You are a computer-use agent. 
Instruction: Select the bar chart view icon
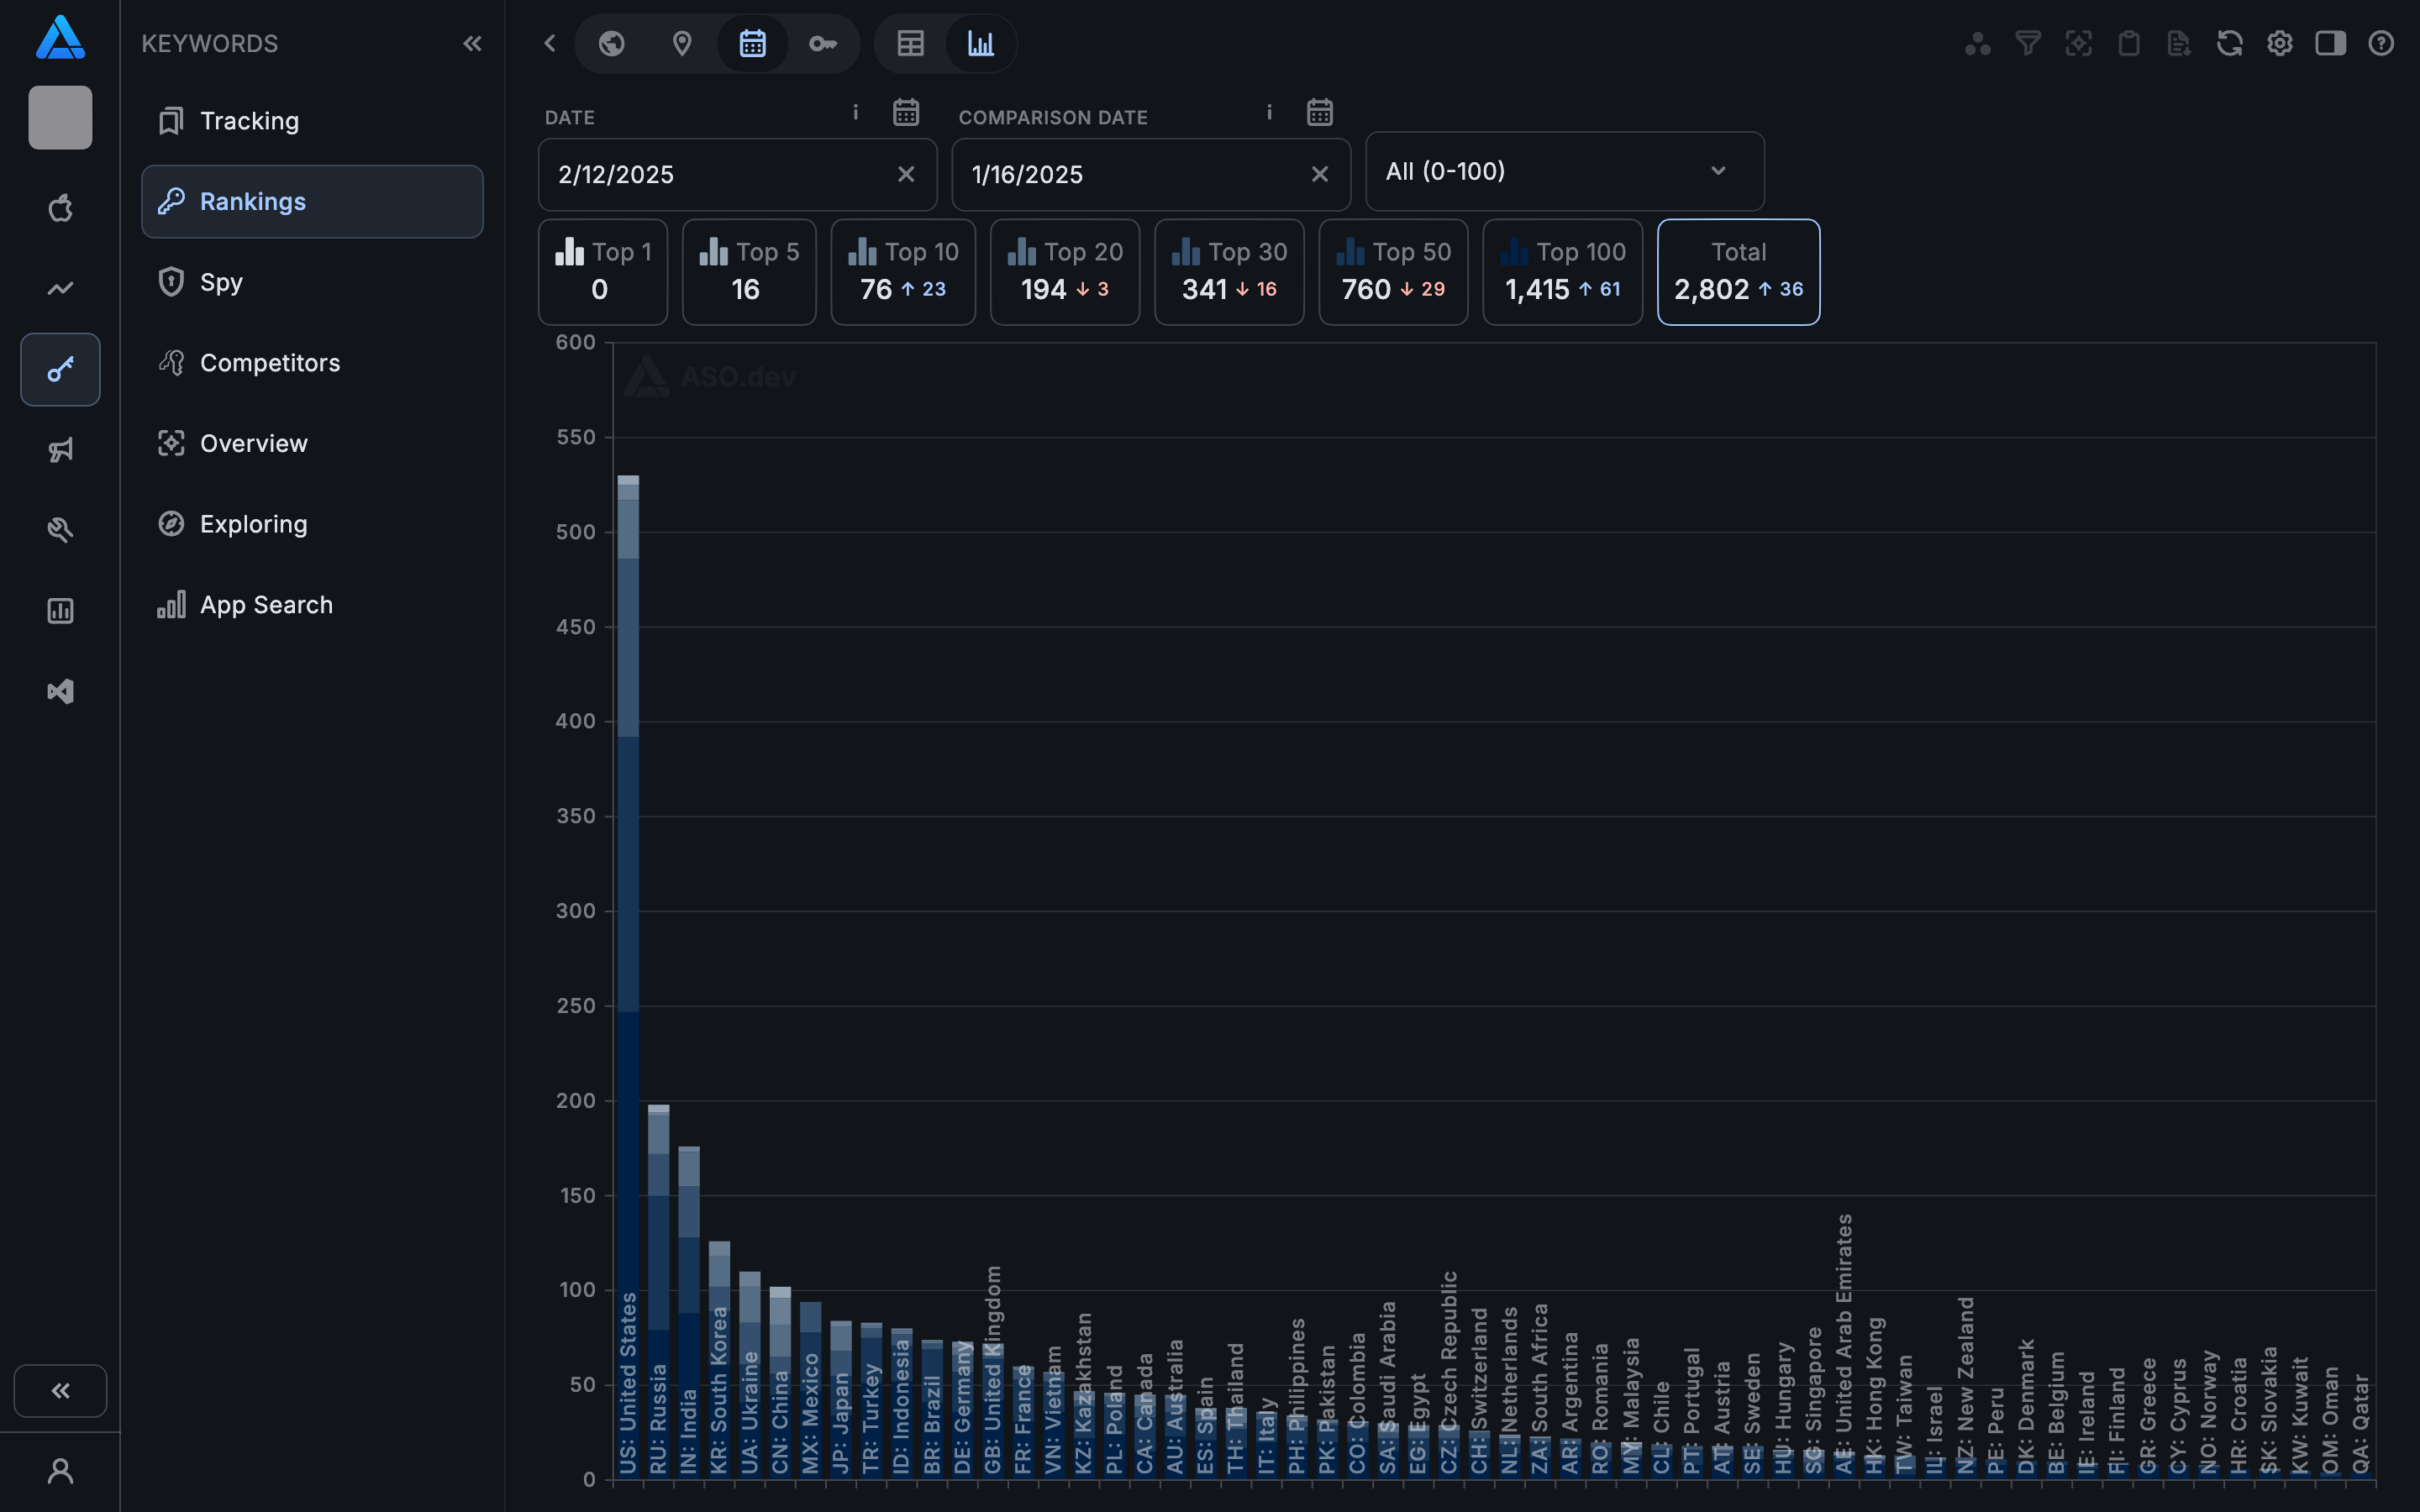tap(980, 43)
